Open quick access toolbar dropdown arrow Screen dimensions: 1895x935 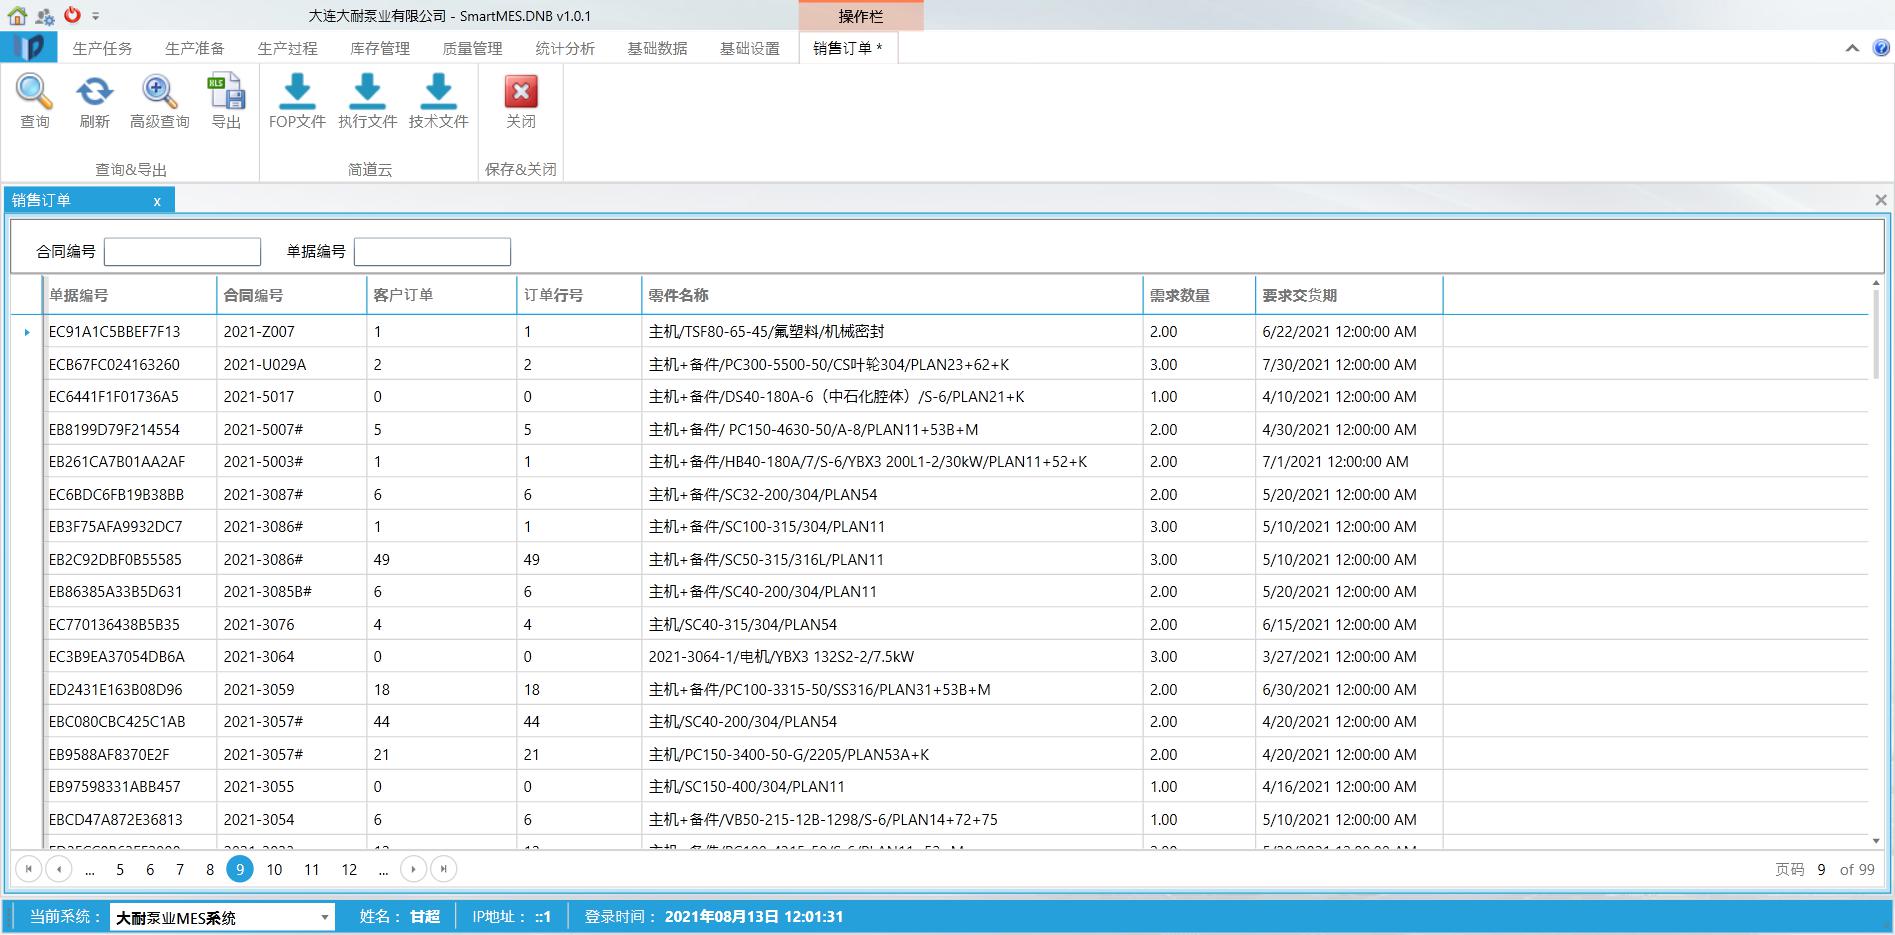96,16
